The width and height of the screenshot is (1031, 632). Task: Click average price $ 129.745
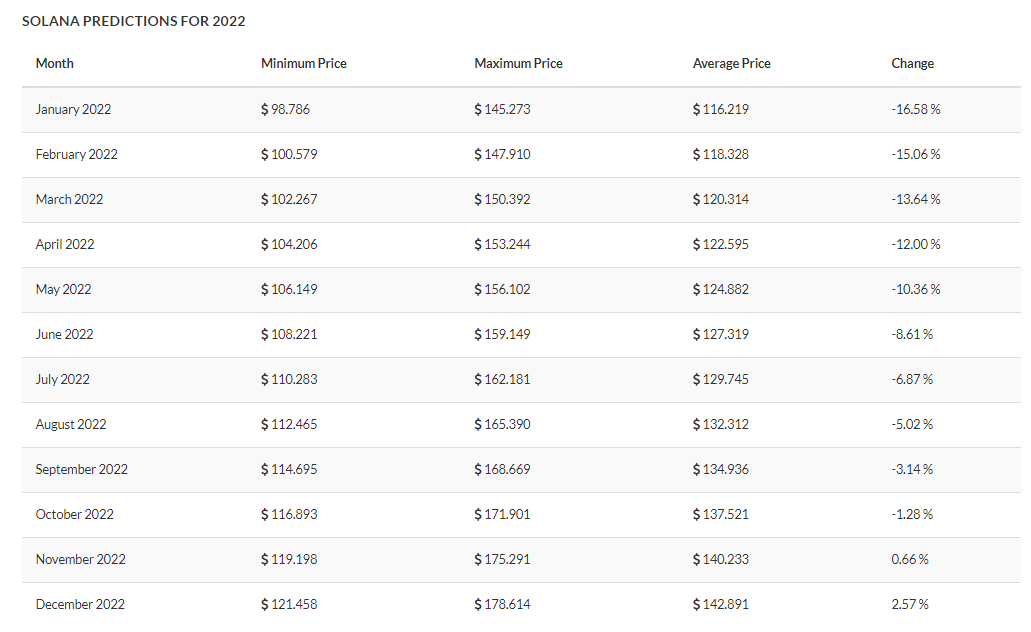point(721,379)
